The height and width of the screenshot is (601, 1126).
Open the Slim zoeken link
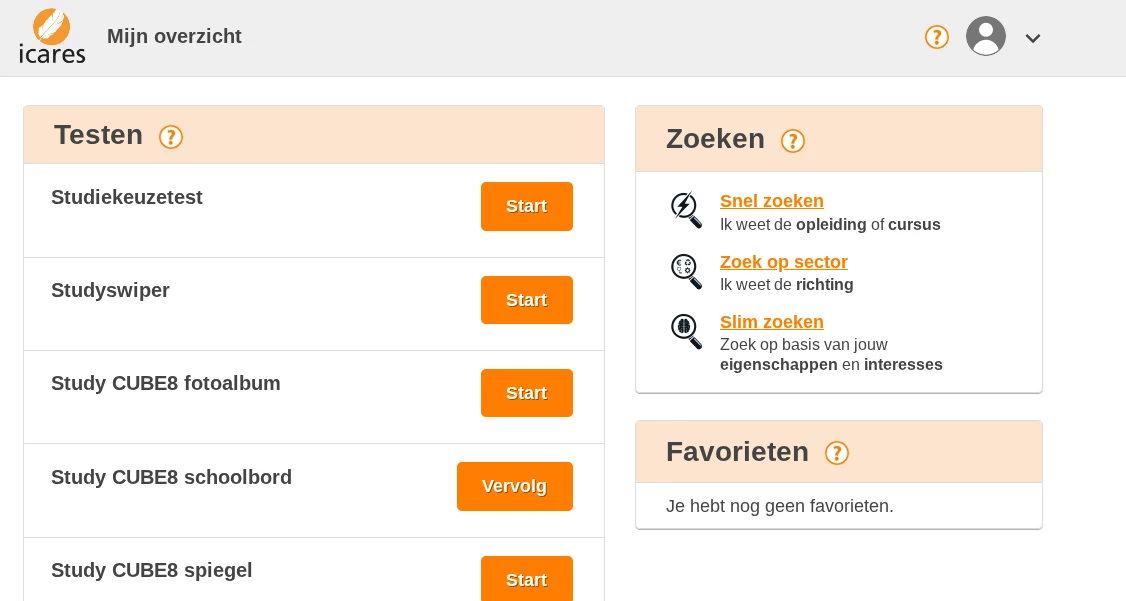pyautogui.click(x=771, y=322)
